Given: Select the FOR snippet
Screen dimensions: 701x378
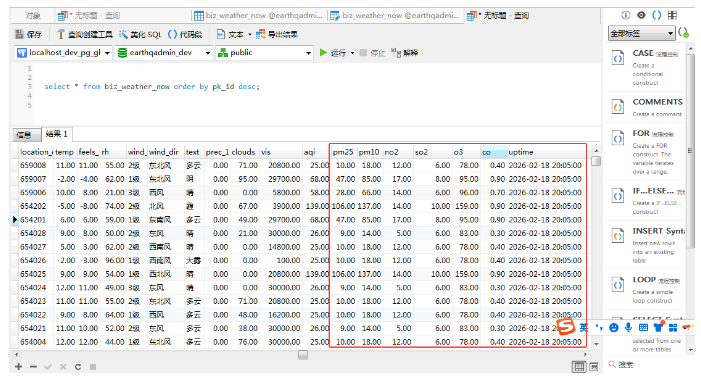Looking at the screenshot, I should 646,152.
